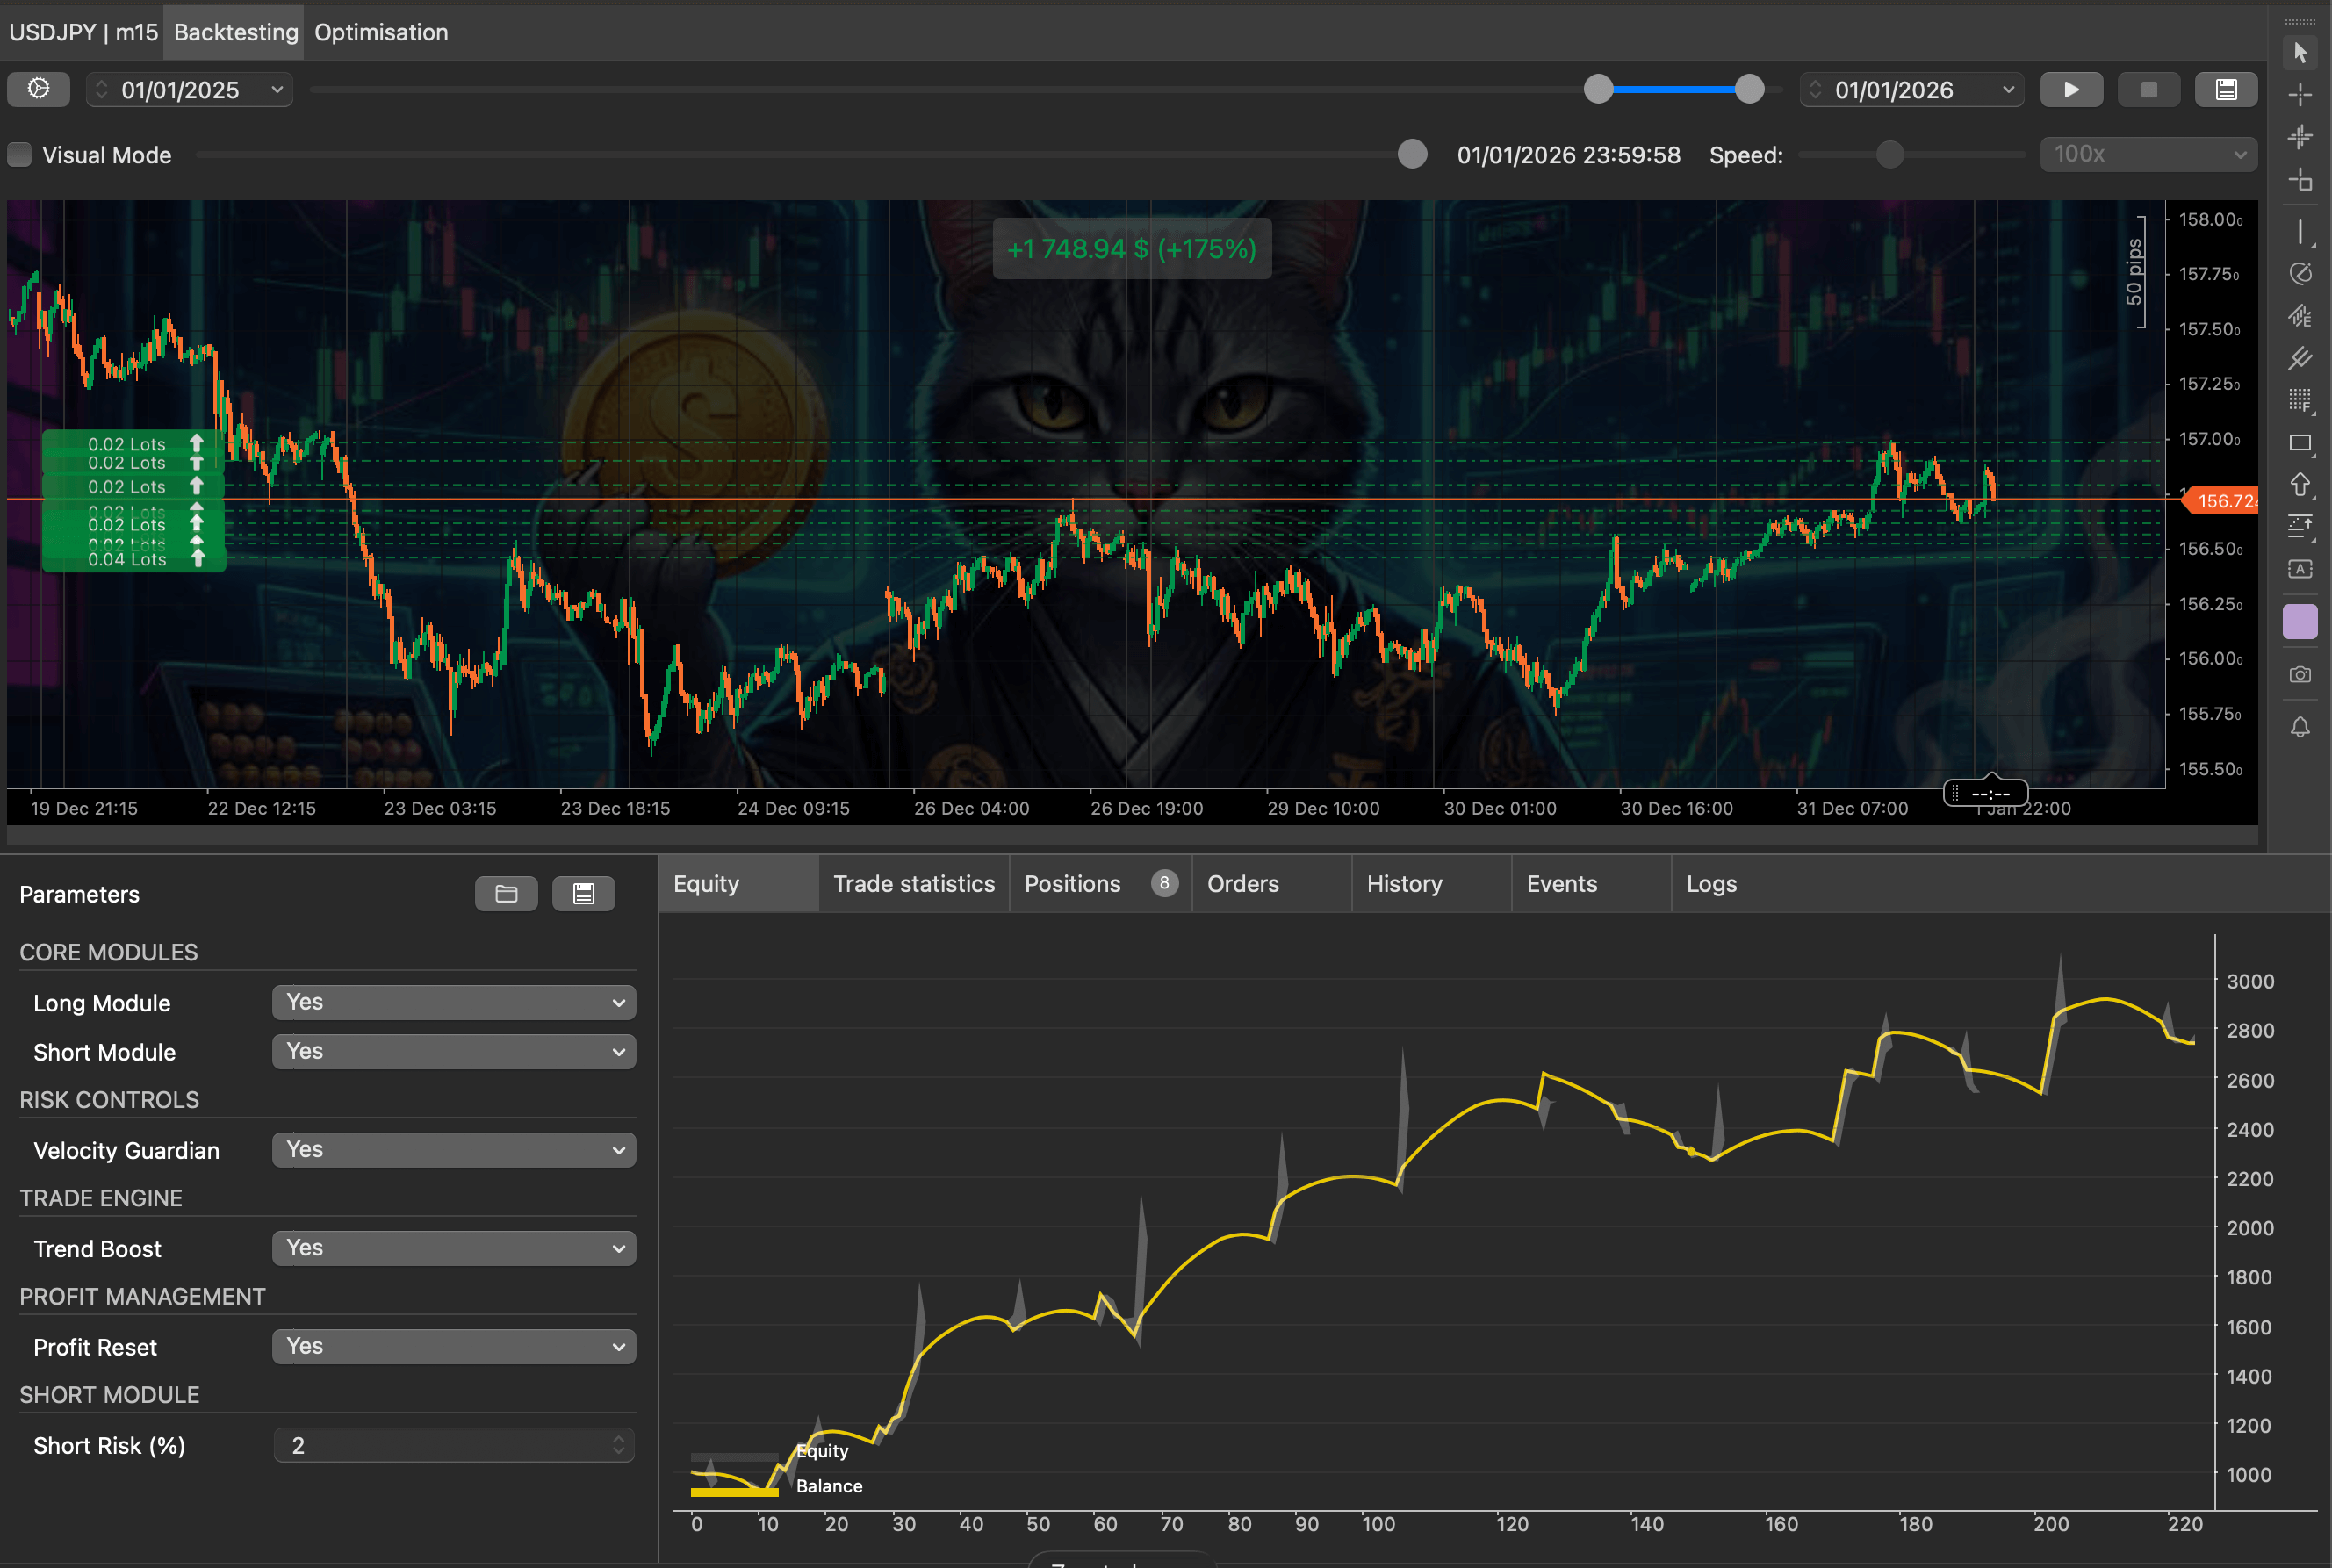The width and height of the screenshot is (2332, 1568).
Task: Select the rectangle shape tool
Action: pyautogui.click(x=2300, y=442)
